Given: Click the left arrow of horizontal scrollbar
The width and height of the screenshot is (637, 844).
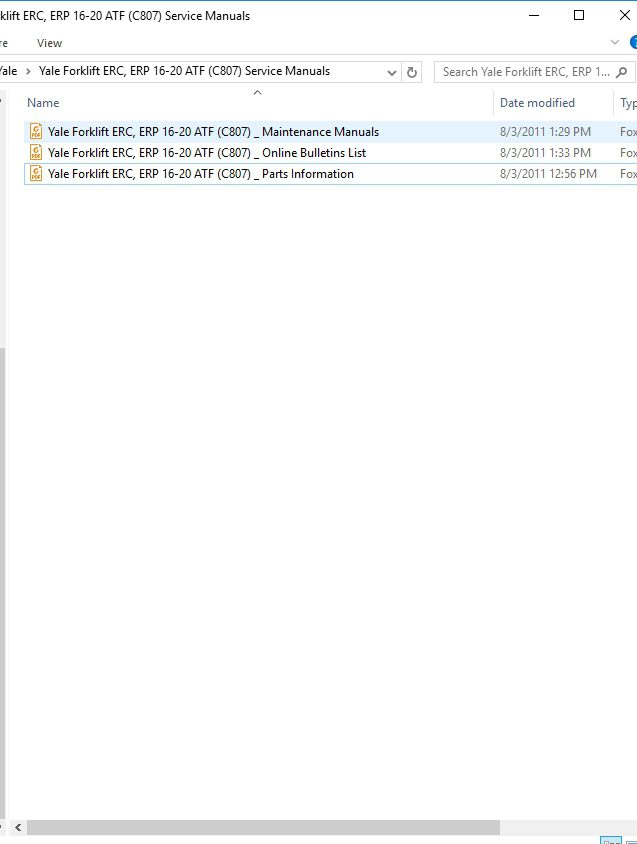Looking at the screenshot, I should 18,827.
